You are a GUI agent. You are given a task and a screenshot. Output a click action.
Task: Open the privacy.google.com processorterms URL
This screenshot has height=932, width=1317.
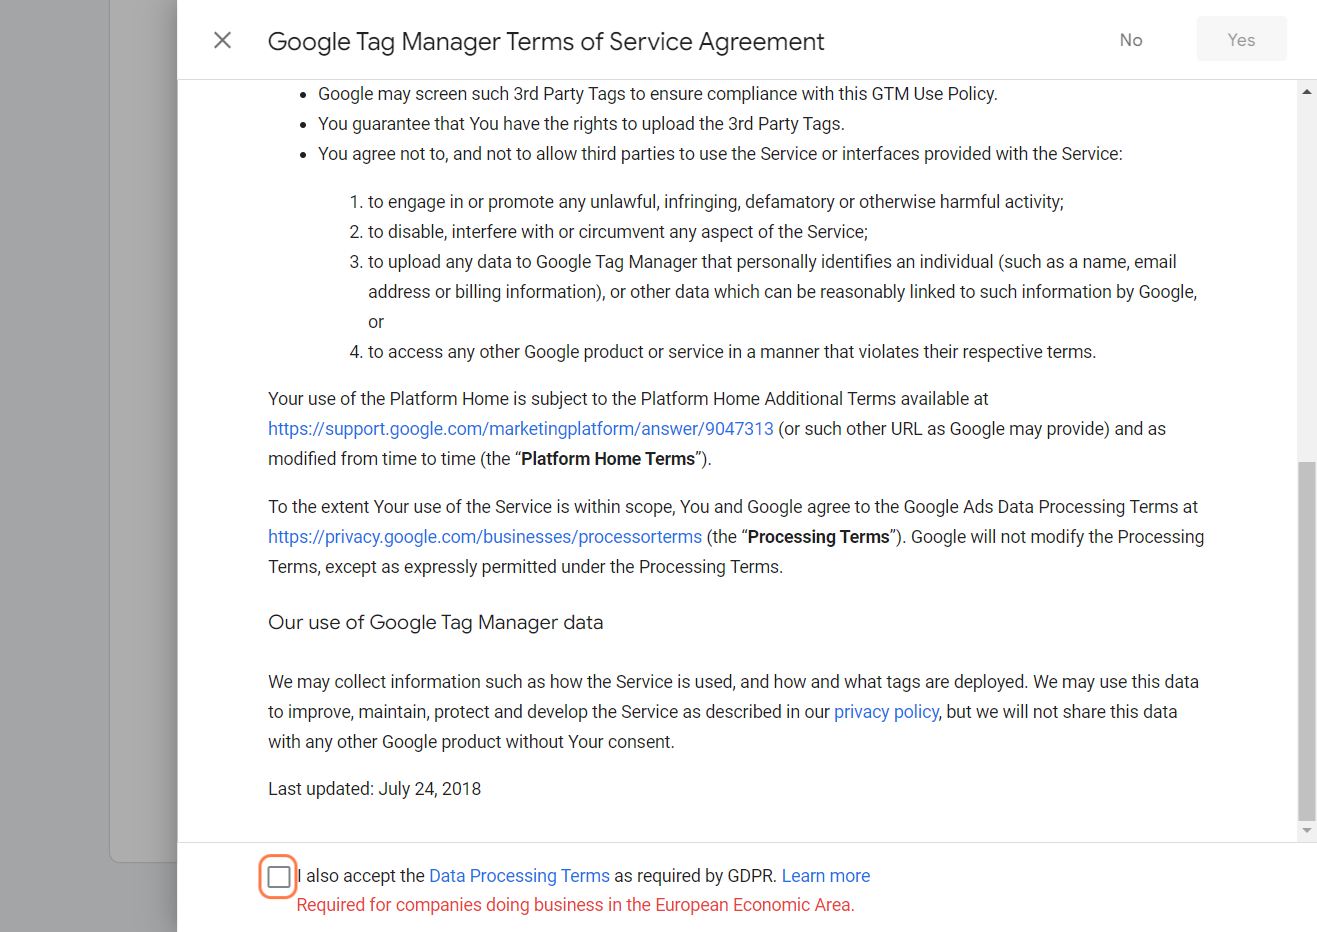click(485, 537)
